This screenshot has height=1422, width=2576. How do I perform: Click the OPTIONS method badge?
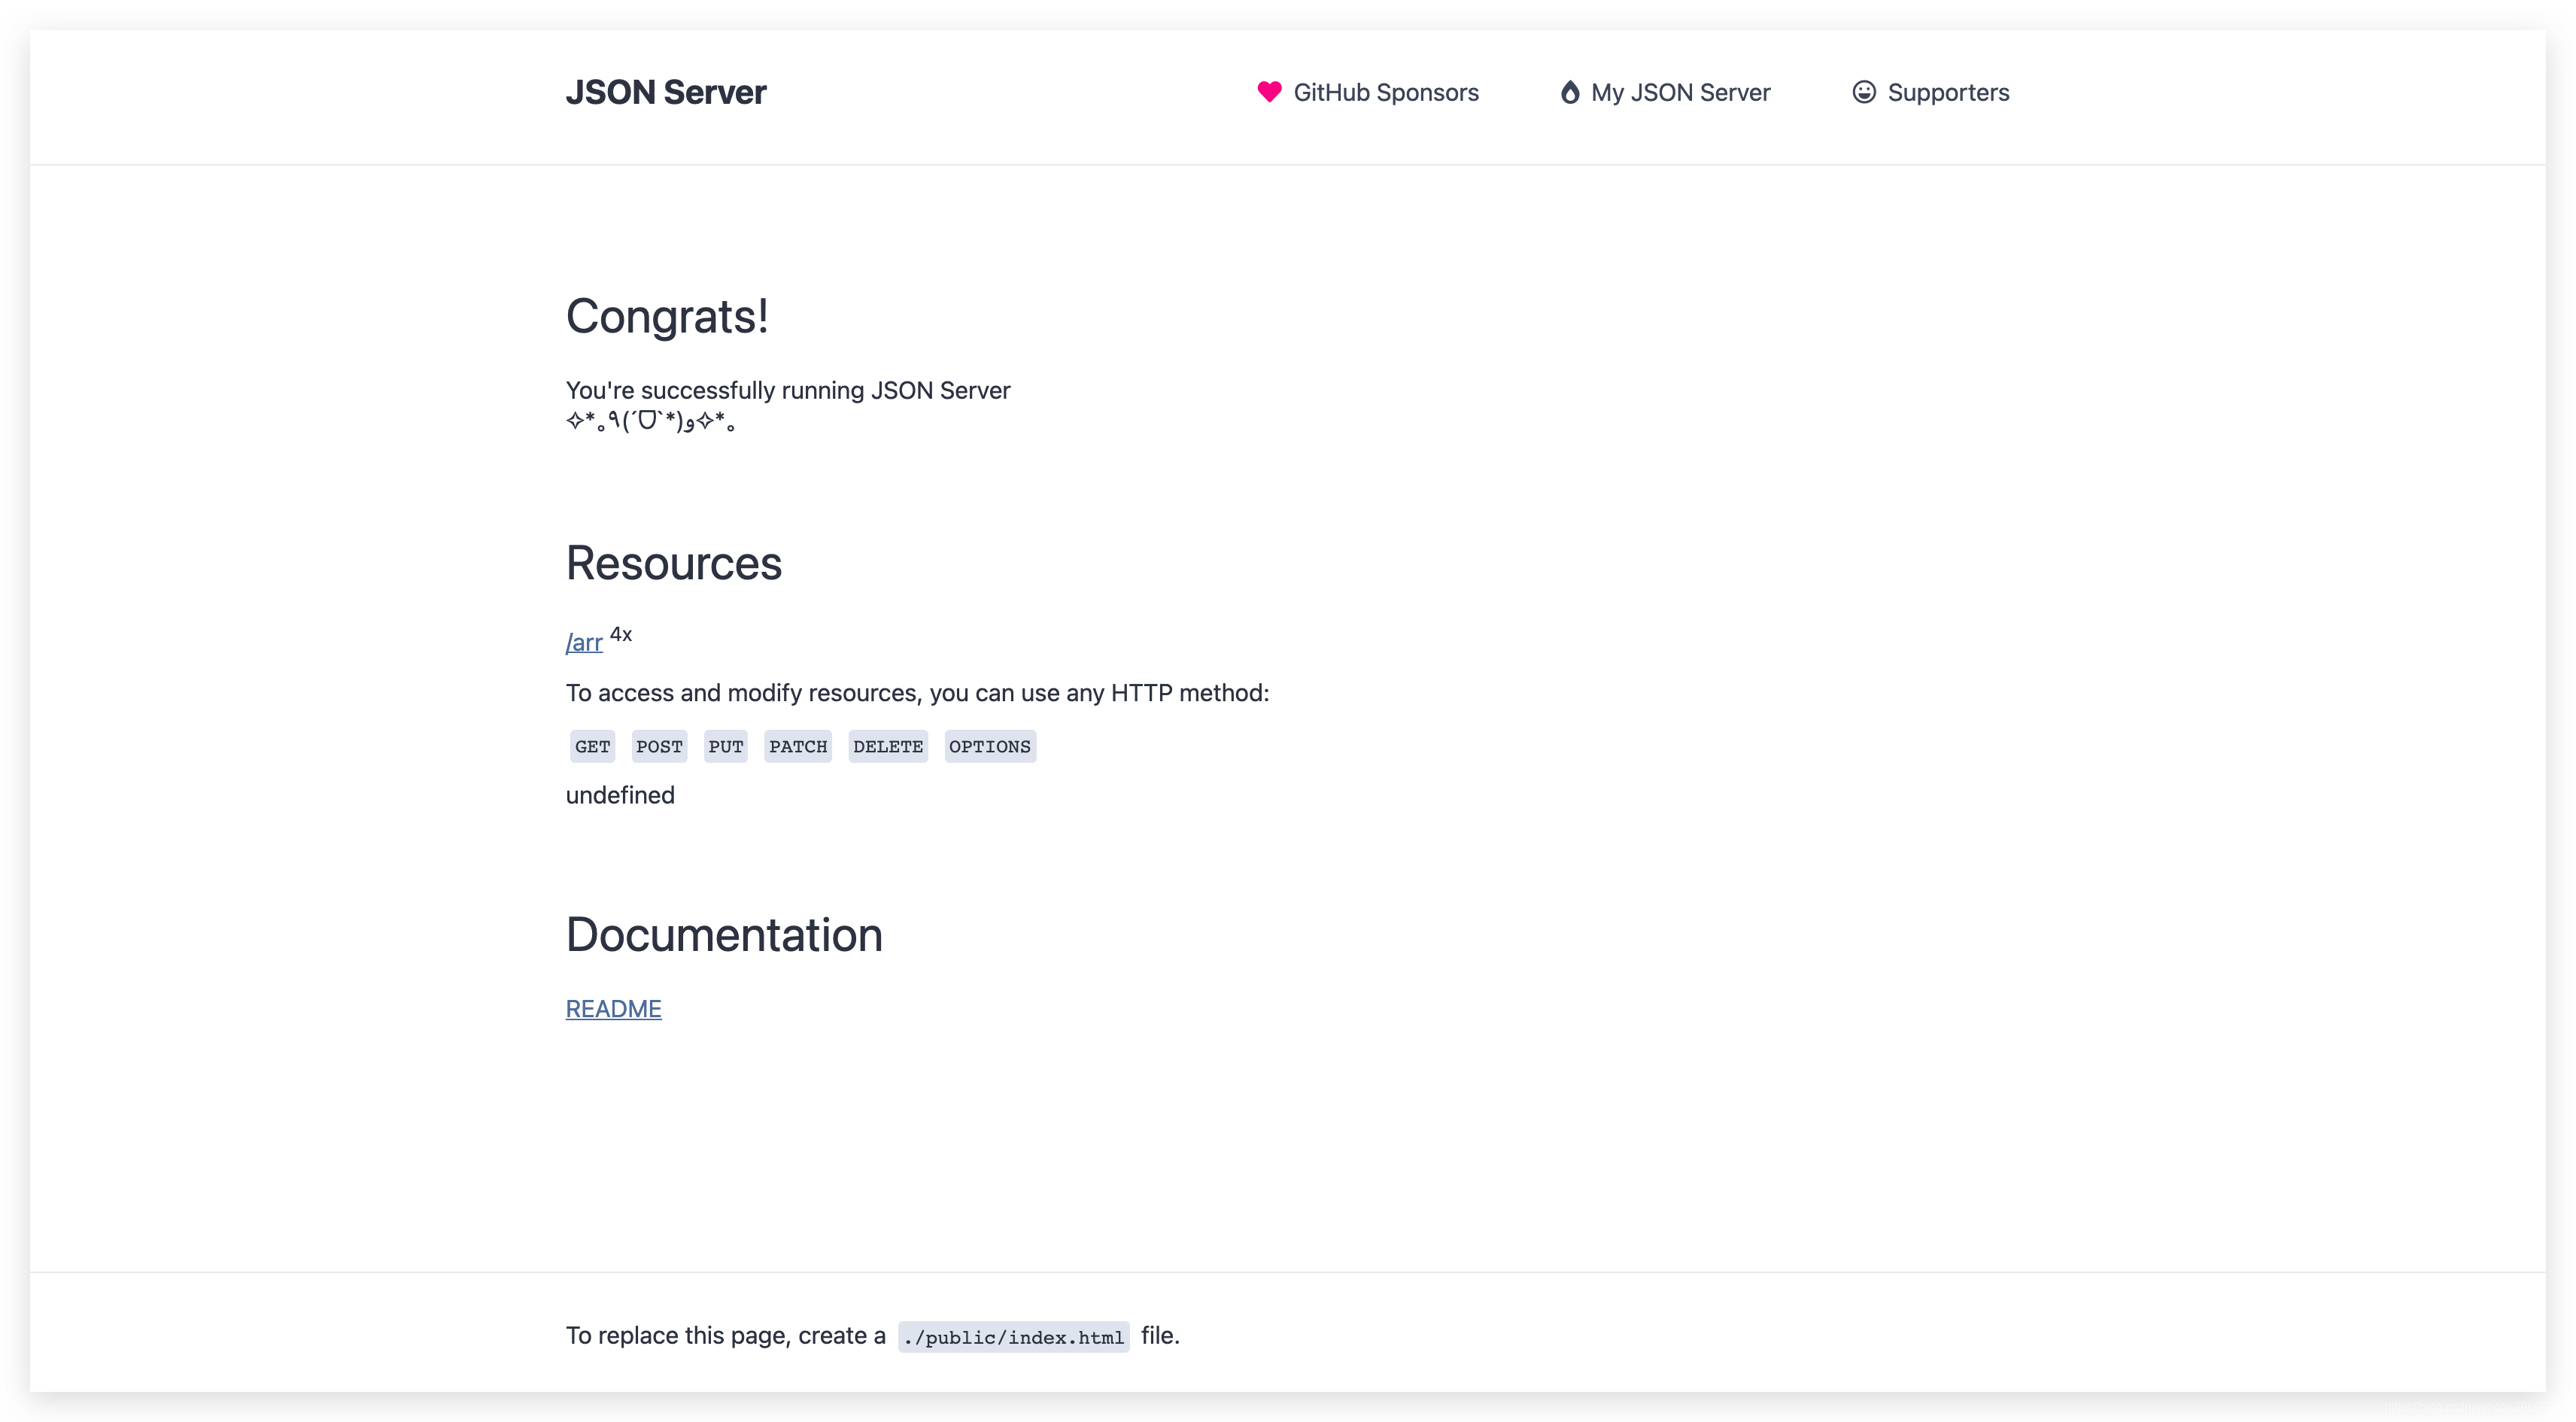pyautogui.click(x=989, y=746)
